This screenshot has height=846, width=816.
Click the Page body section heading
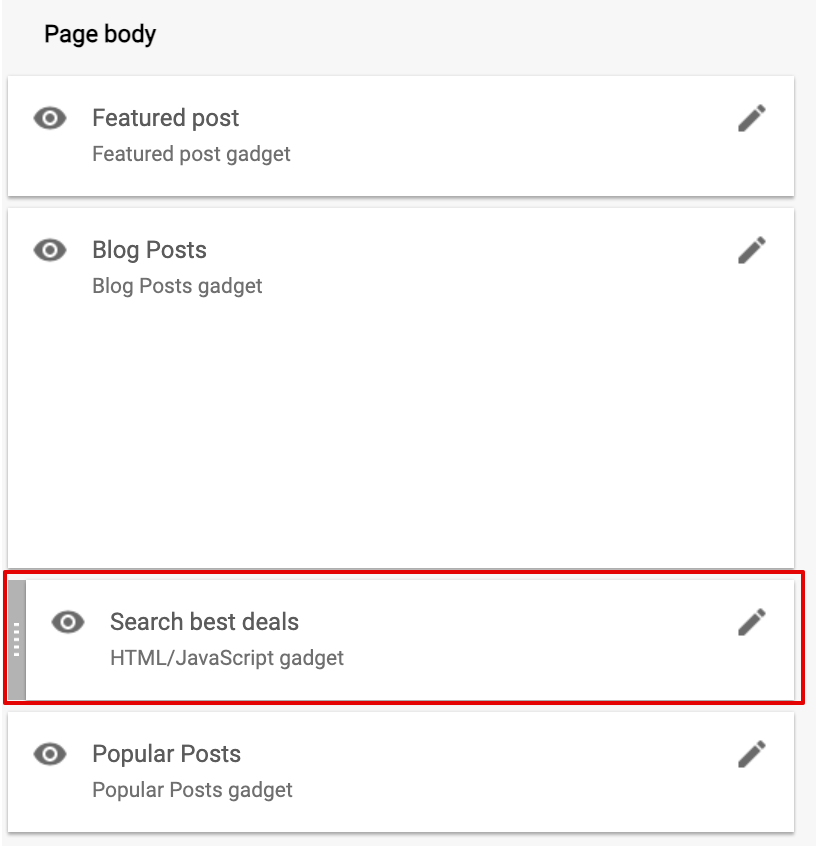pos(100,35)
